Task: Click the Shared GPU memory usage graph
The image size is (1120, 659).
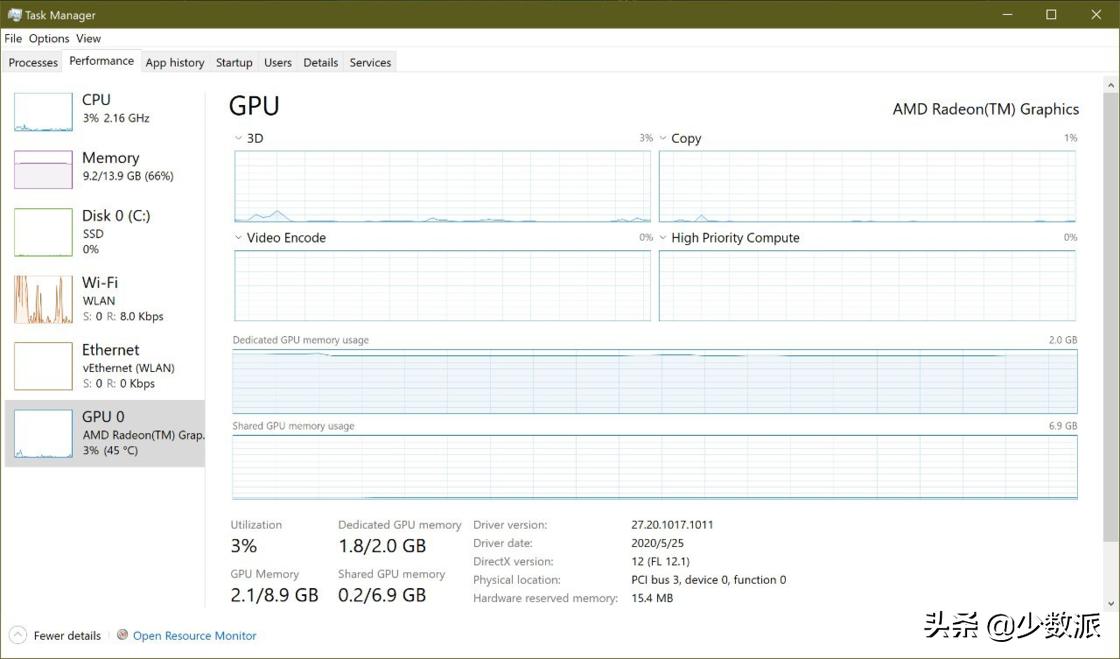Action: tap(654, 467)
